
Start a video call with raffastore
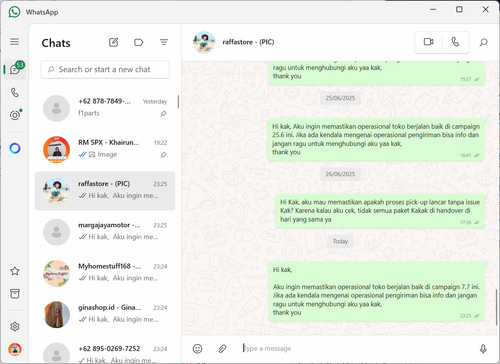[x=429, y=42]
